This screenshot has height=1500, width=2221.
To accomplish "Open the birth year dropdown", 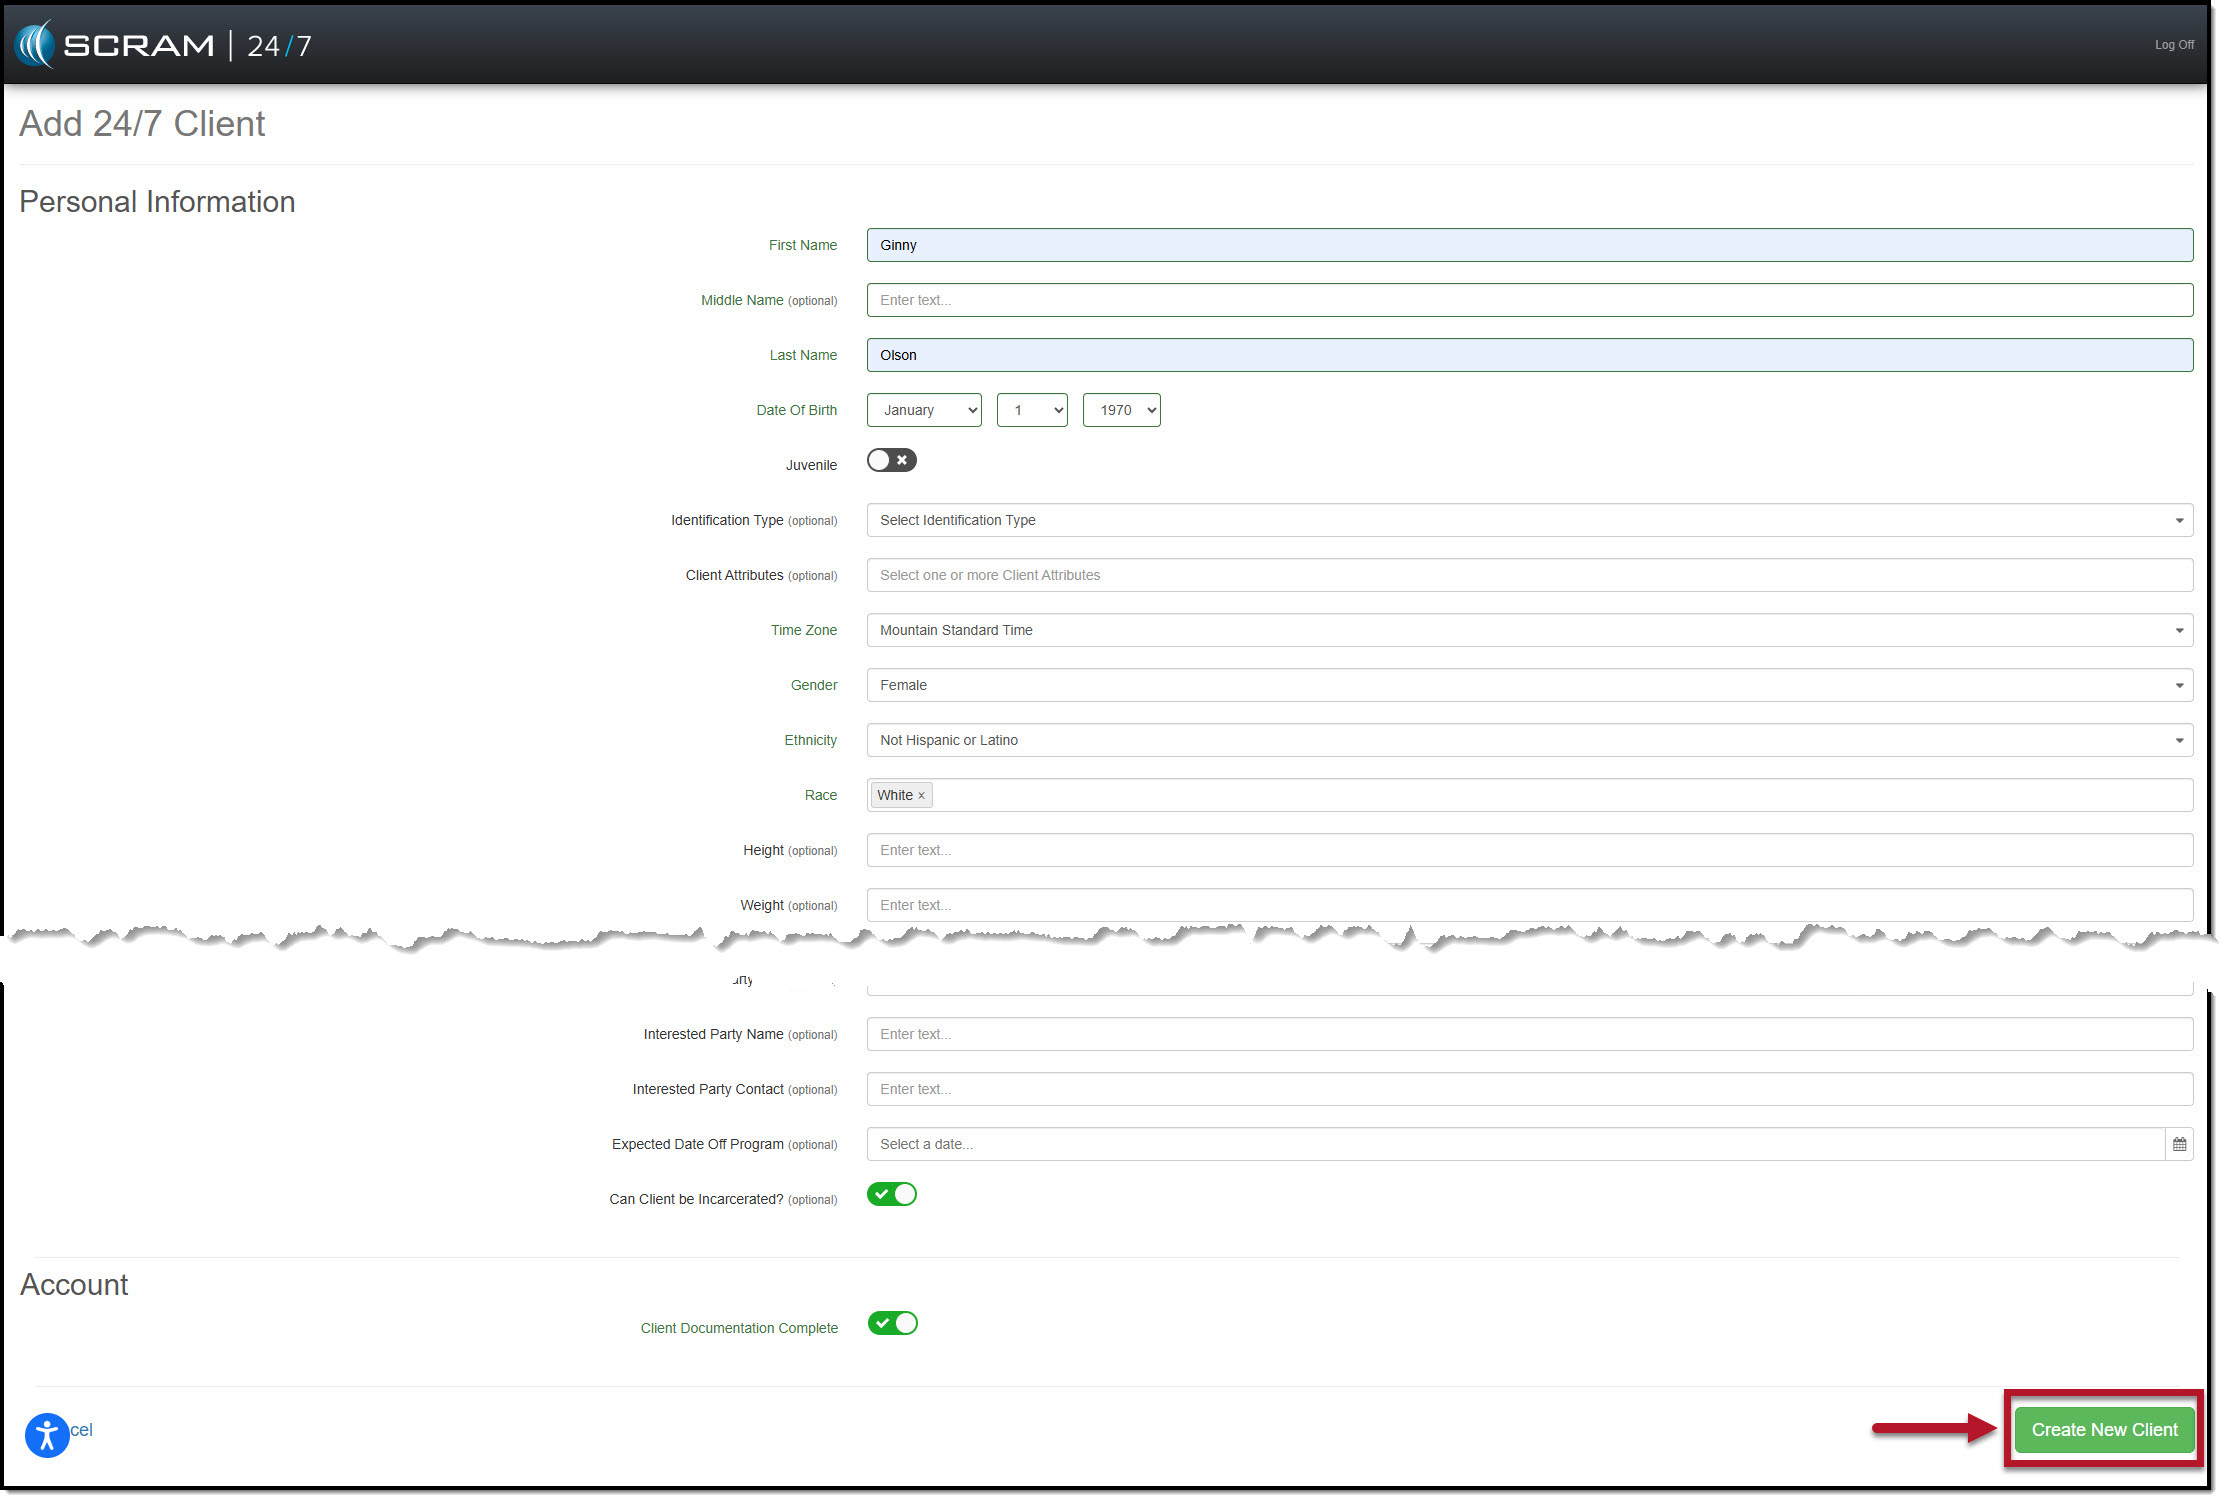I will coord(1121,410).
